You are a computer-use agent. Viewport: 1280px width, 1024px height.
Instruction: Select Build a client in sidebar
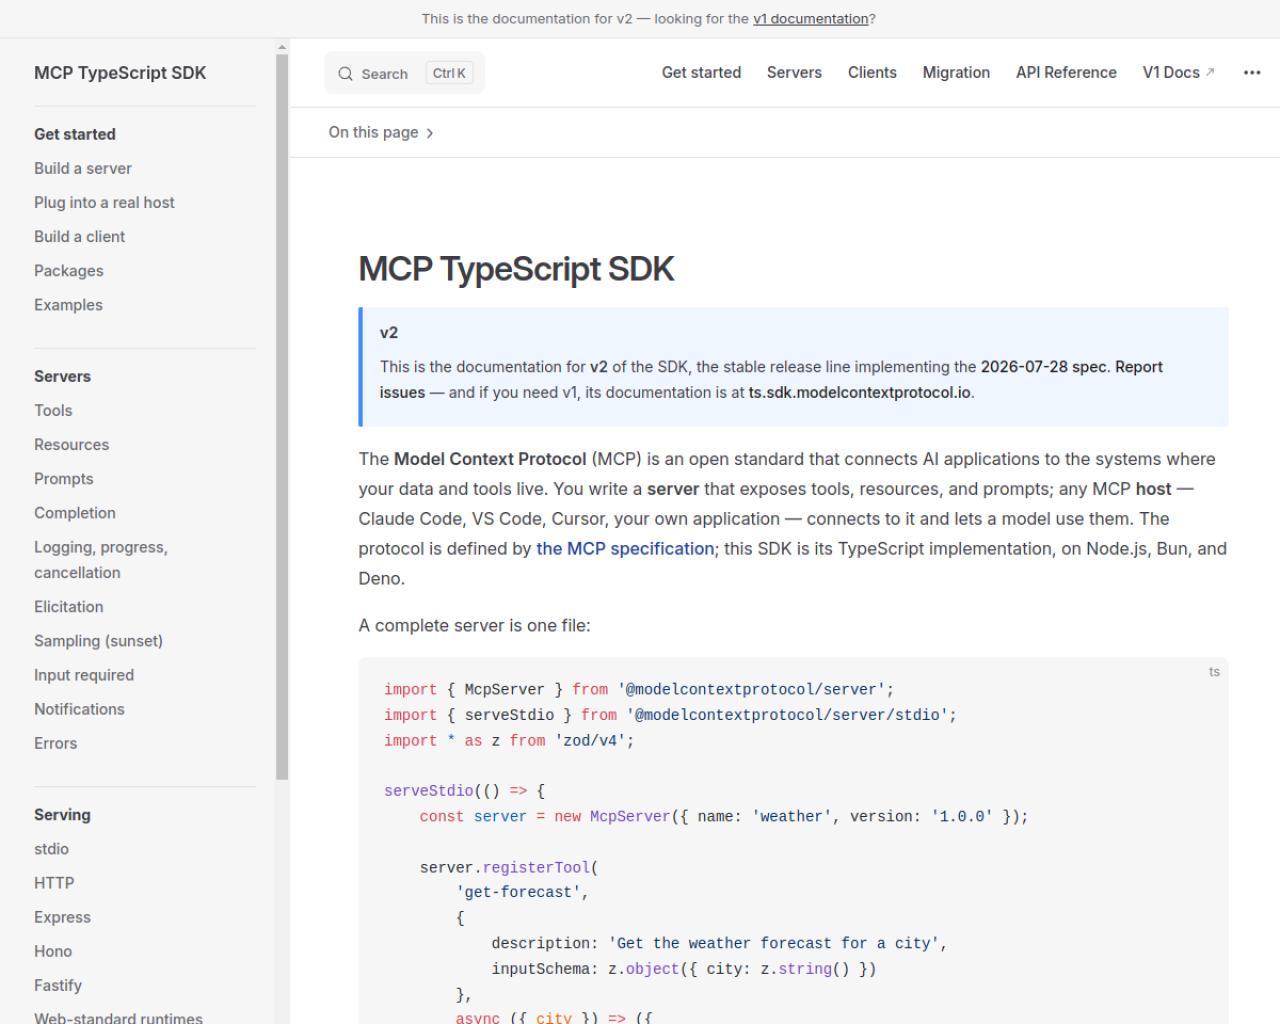click(79, 237)
